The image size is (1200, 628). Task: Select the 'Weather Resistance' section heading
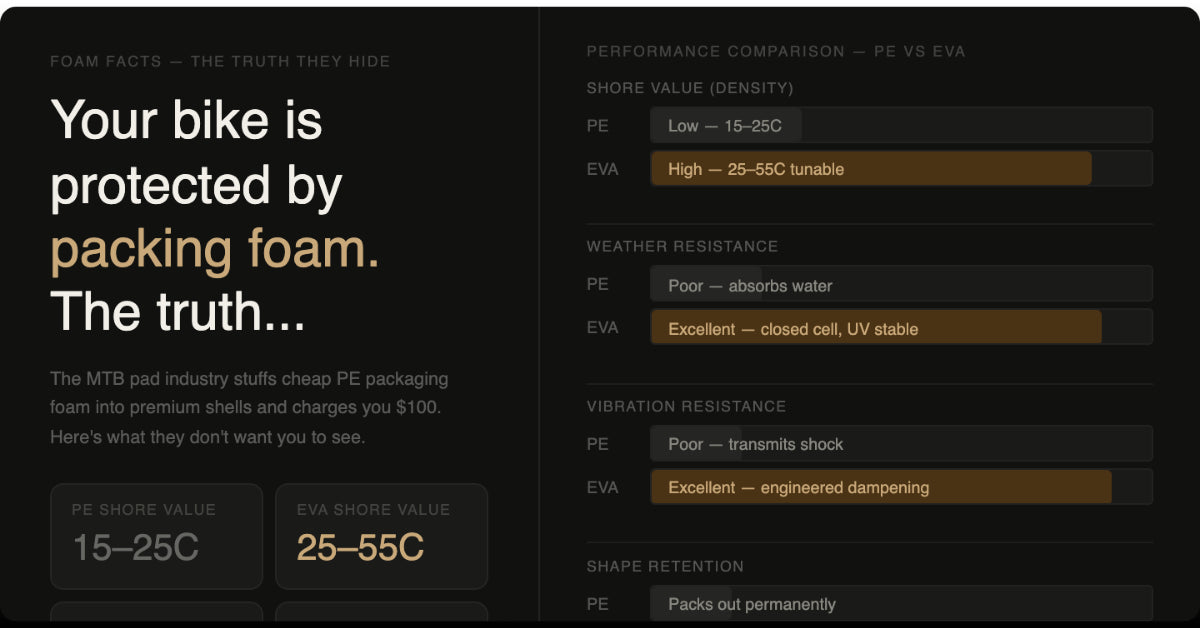pyautogui.click(x=682, y=246)
